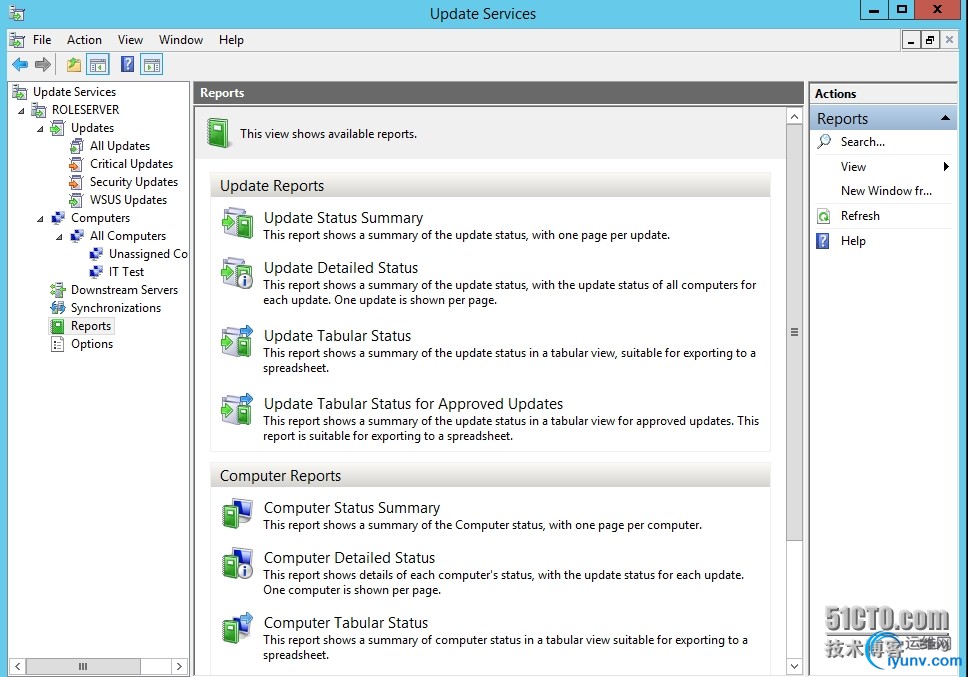This screenshot has height=677, width=968.
Task: Click the Computer Status Summary report icon
Action: (x=237, y=513)
